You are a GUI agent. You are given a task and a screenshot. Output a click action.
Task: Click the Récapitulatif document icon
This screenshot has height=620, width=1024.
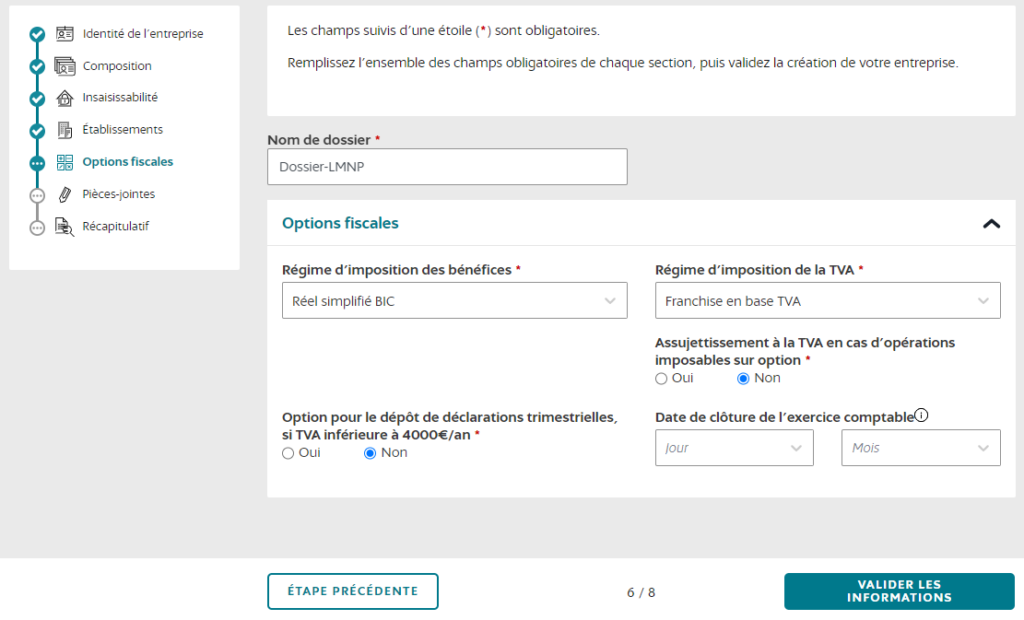(x=65, y=226)
